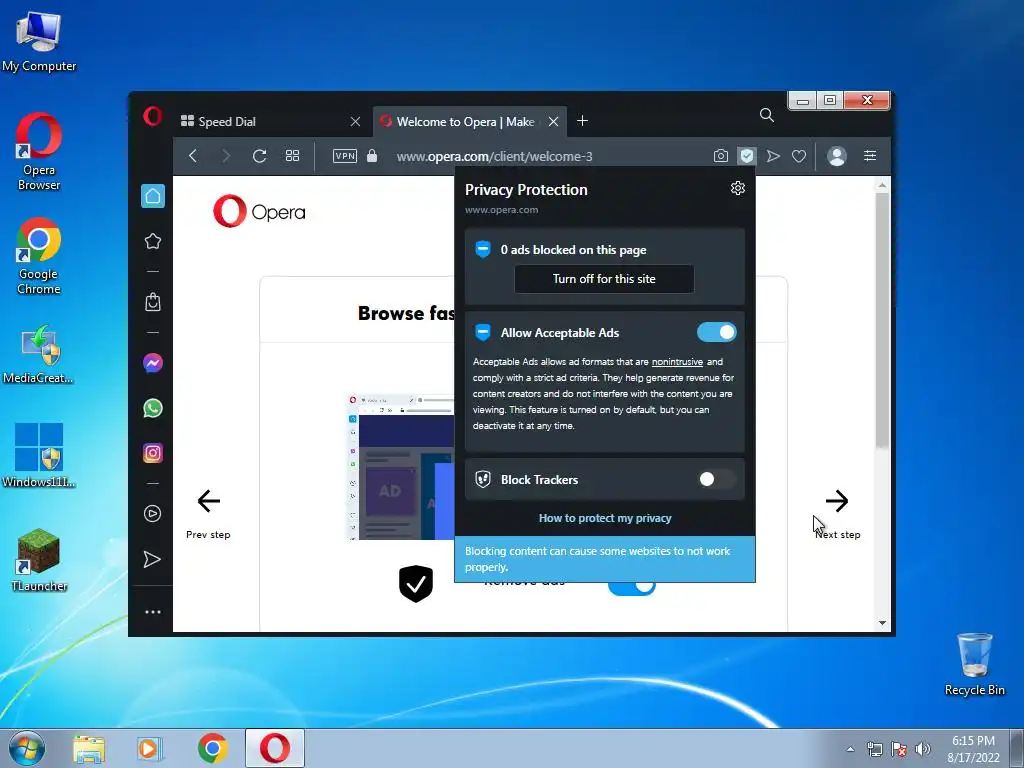The height and width of the screenshot is (768, 1024).
Task: Select the Welcome to Opera tab
Action: click(464, 121)
